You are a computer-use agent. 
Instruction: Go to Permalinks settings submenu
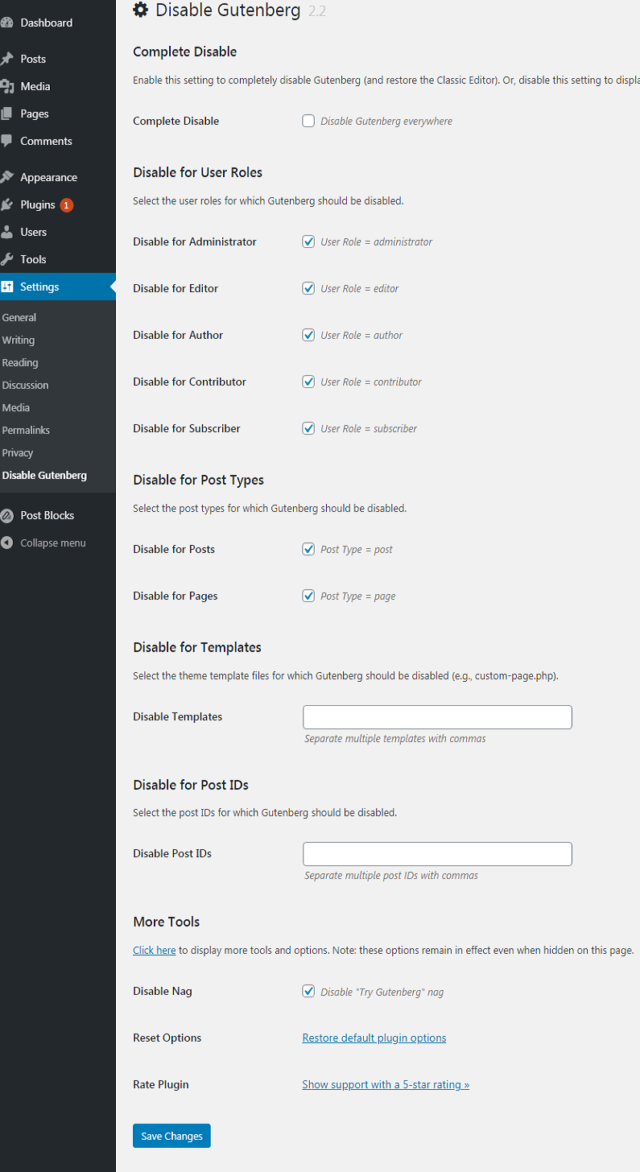tap(26, 431)
